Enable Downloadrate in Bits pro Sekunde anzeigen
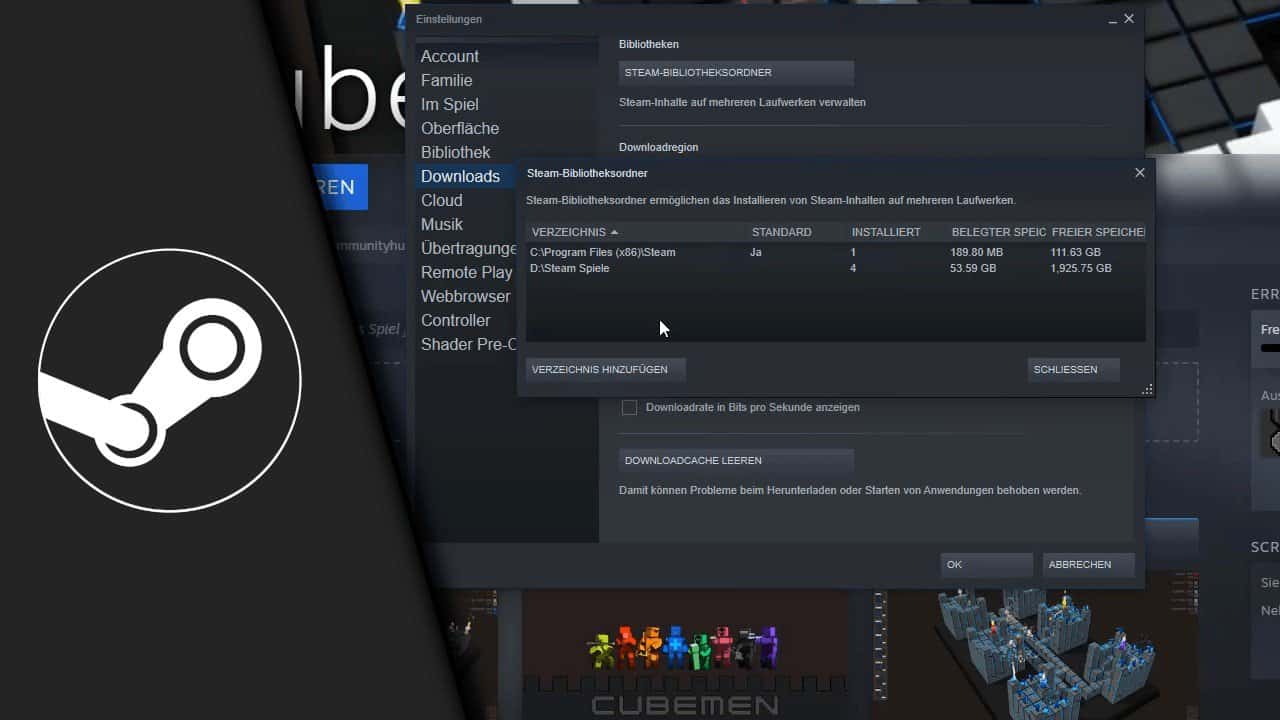Screen dimensions: 1280x720 pyautogui.click(x=629, y=407)
